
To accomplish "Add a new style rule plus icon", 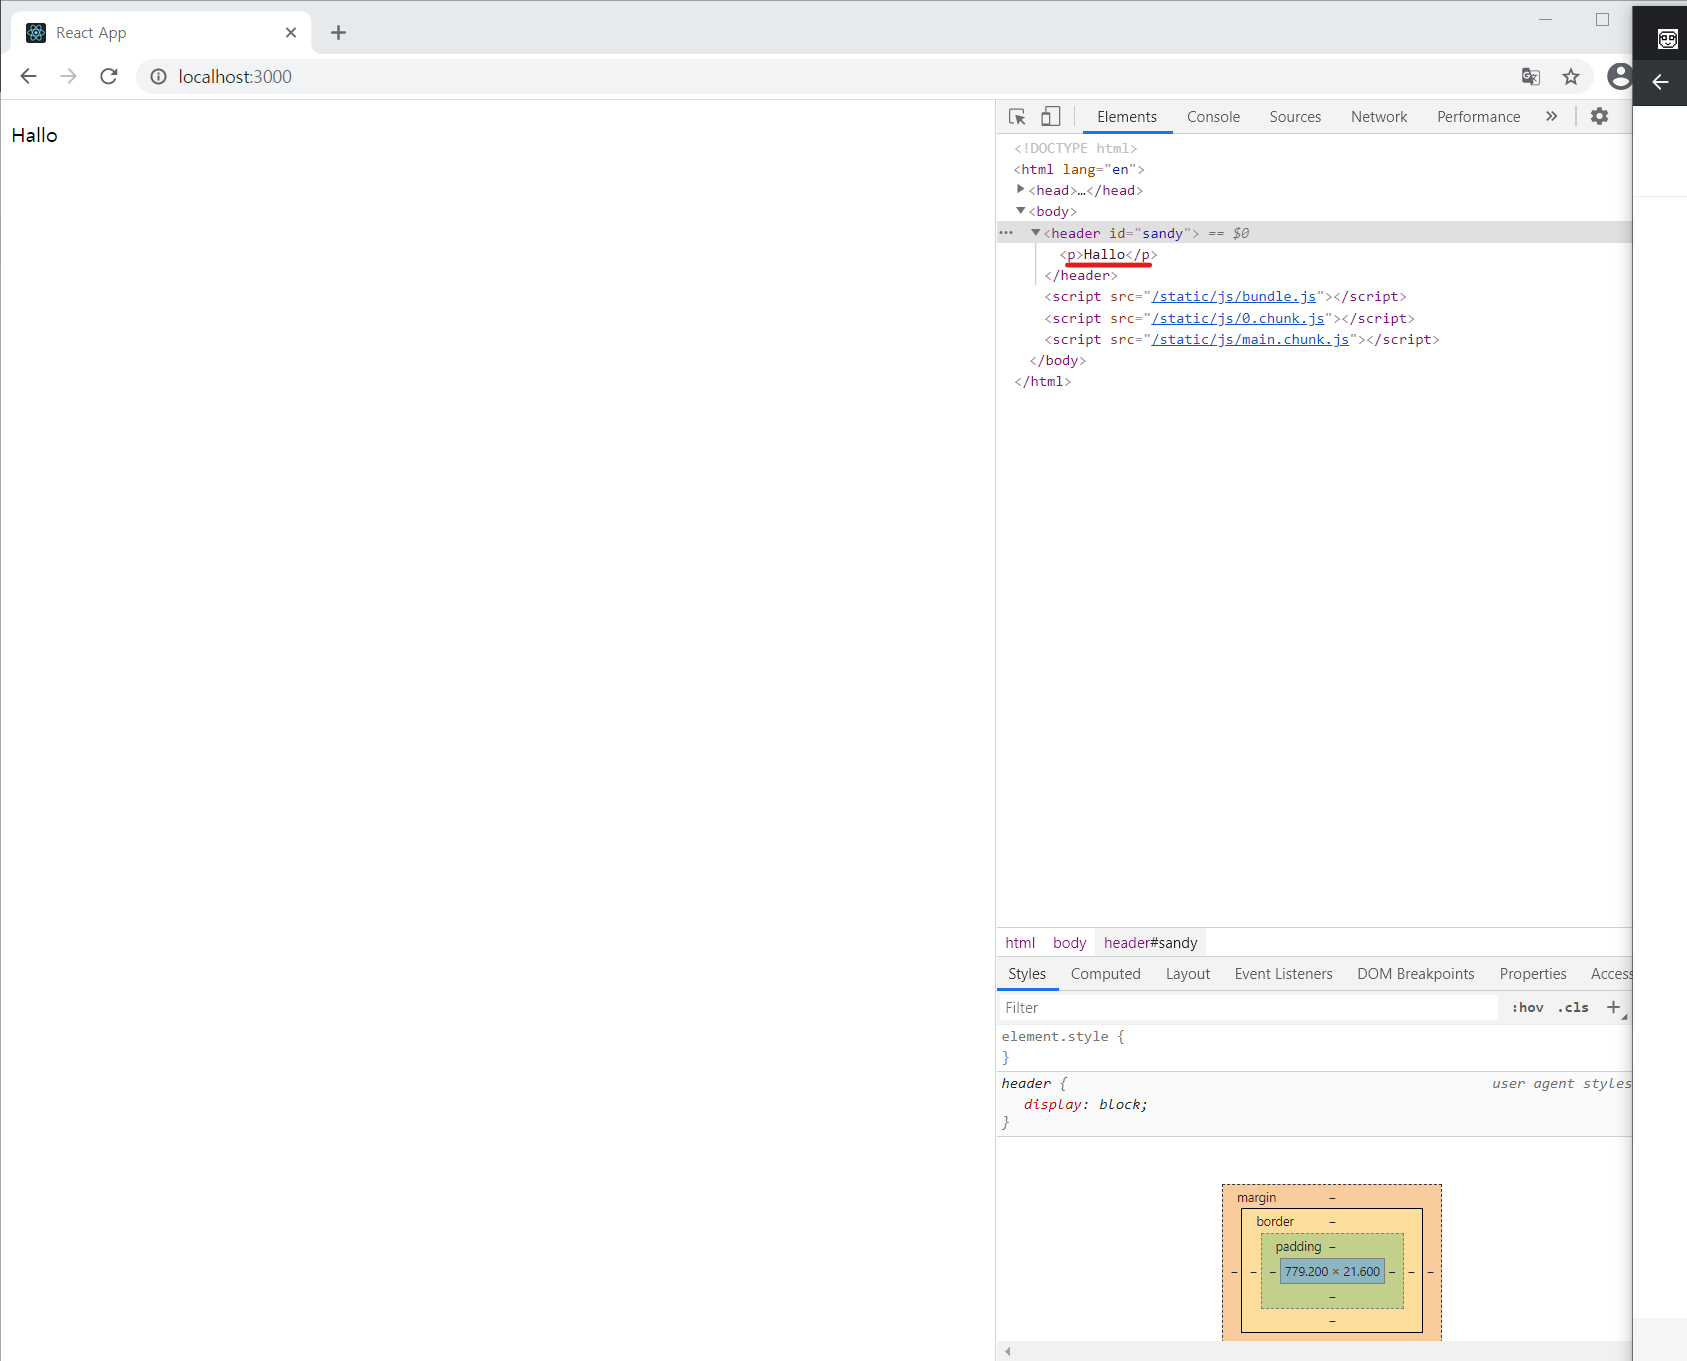I will 1613,1007.
